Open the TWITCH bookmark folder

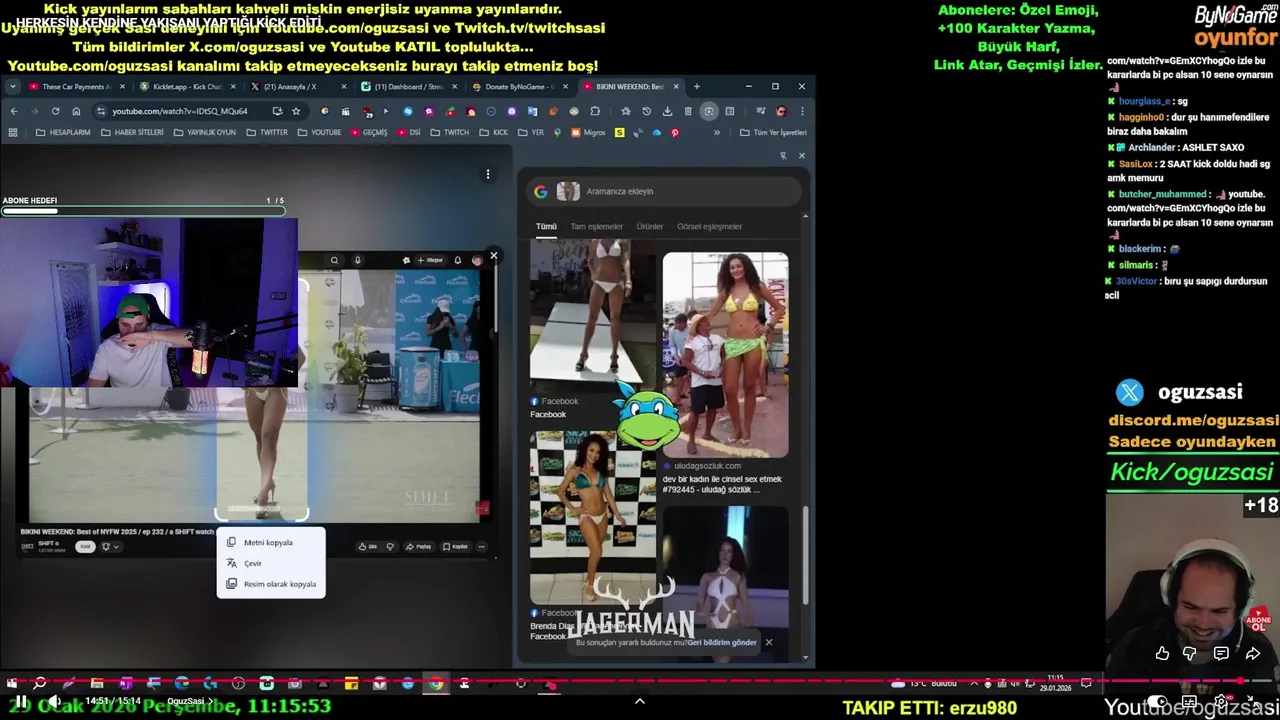pyautogui.click(x=450, y=132)
